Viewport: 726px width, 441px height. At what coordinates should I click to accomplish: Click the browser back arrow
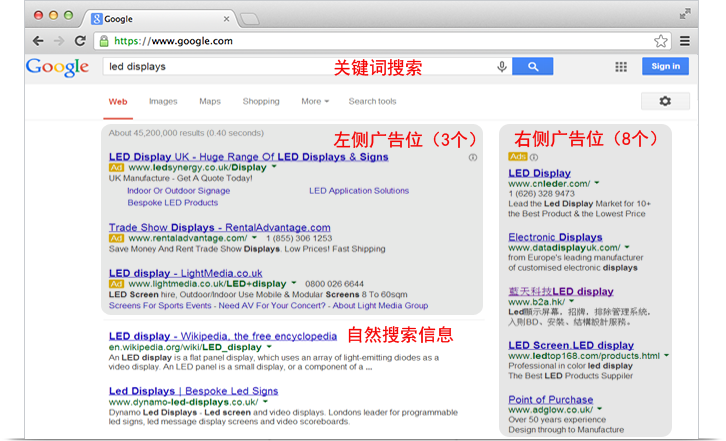[38, 41]
